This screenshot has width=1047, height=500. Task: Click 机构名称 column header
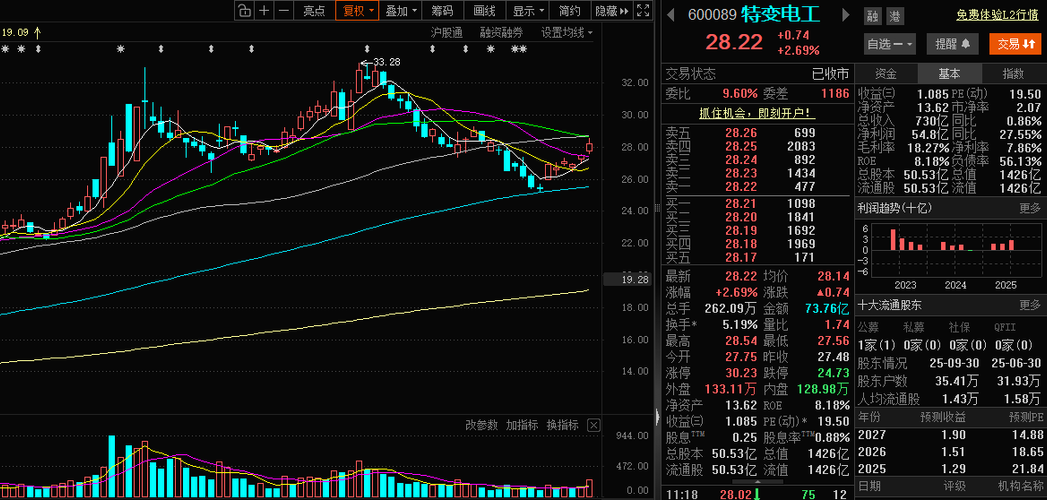click(x=1020, y=485)
